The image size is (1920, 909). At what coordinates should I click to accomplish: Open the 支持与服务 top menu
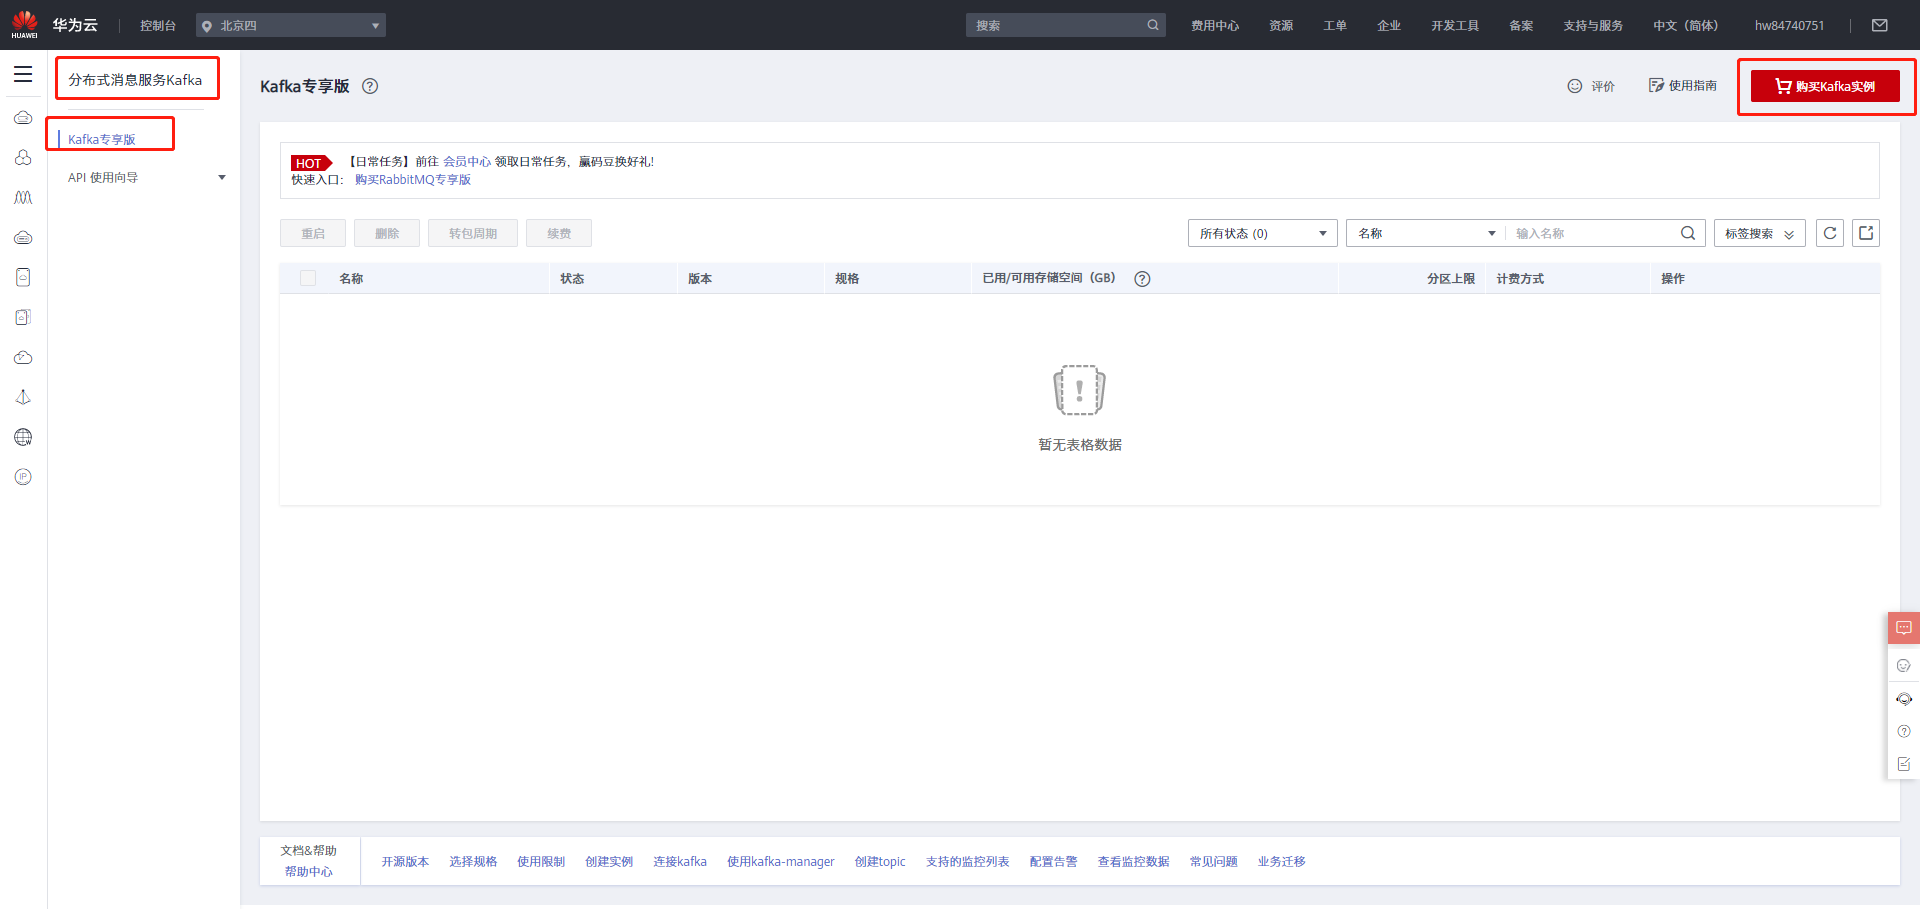(x=1593, y=25)
